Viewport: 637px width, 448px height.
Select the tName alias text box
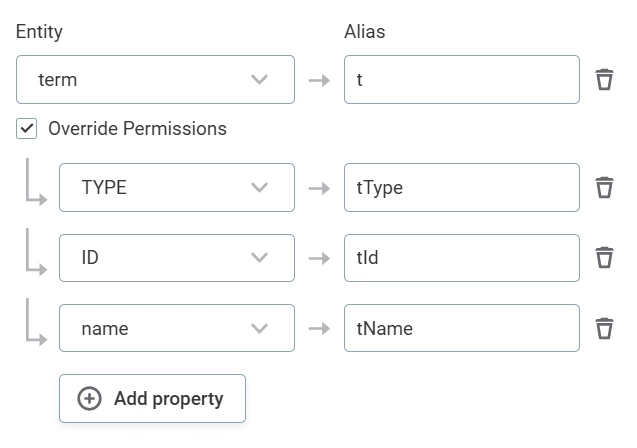coord(461,328)
